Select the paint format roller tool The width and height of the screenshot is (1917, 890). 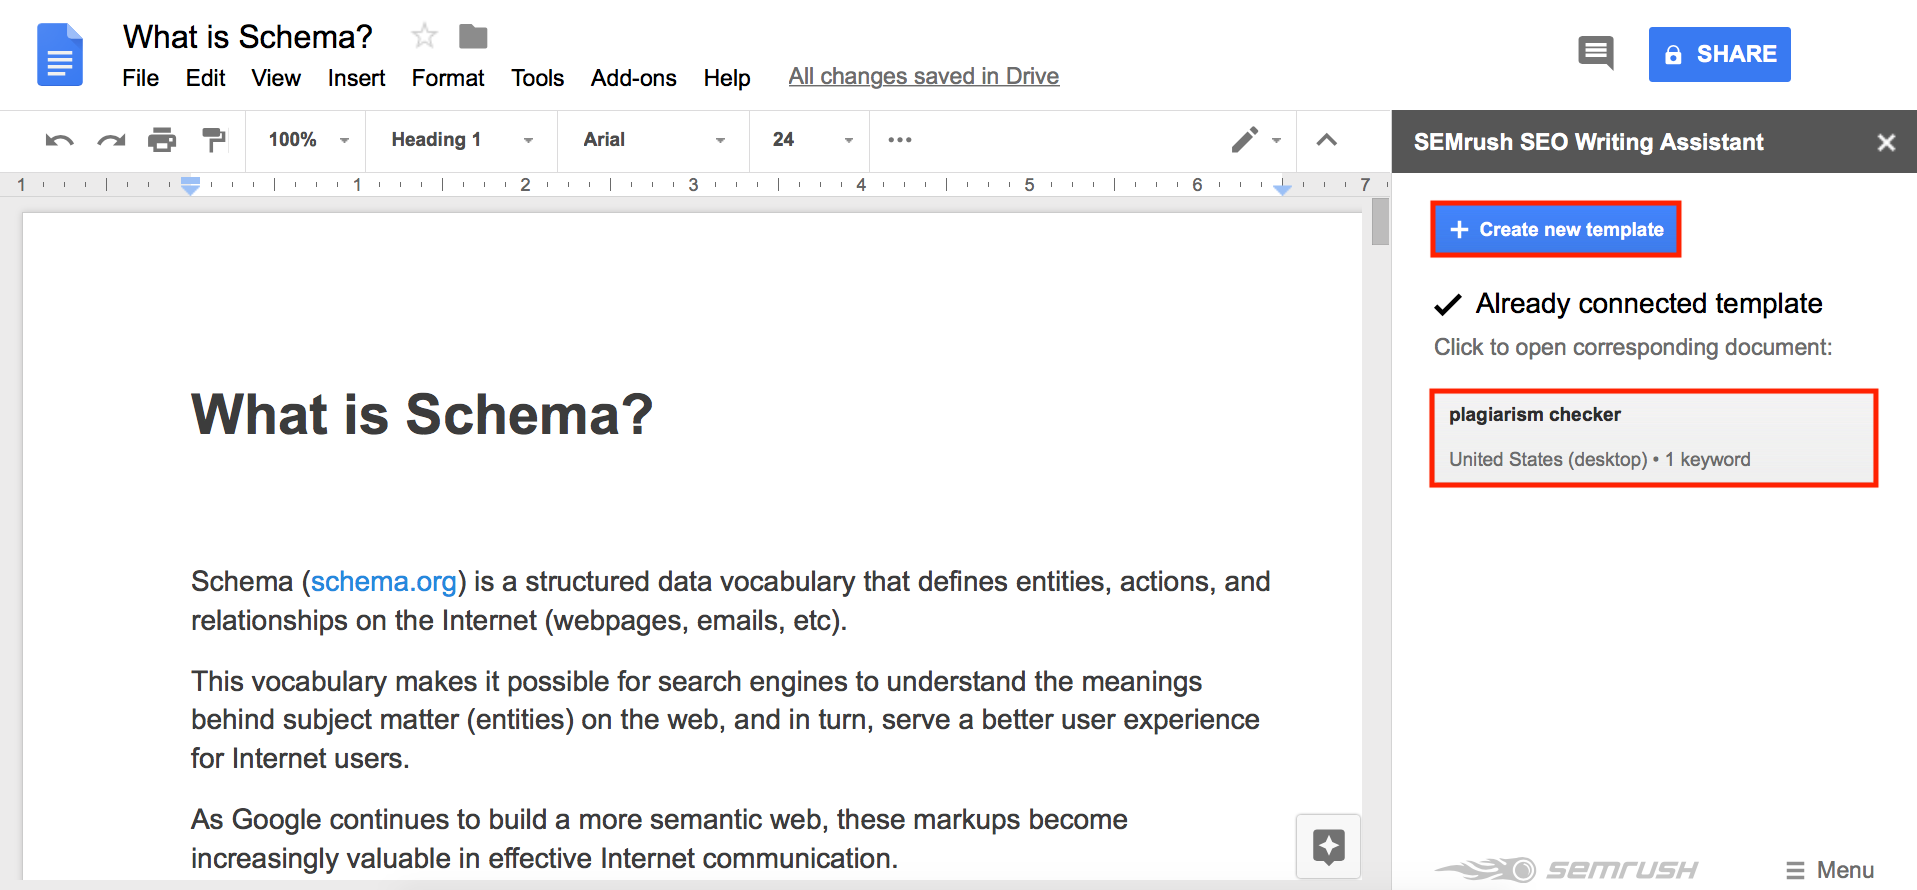[x=213, y=140]
